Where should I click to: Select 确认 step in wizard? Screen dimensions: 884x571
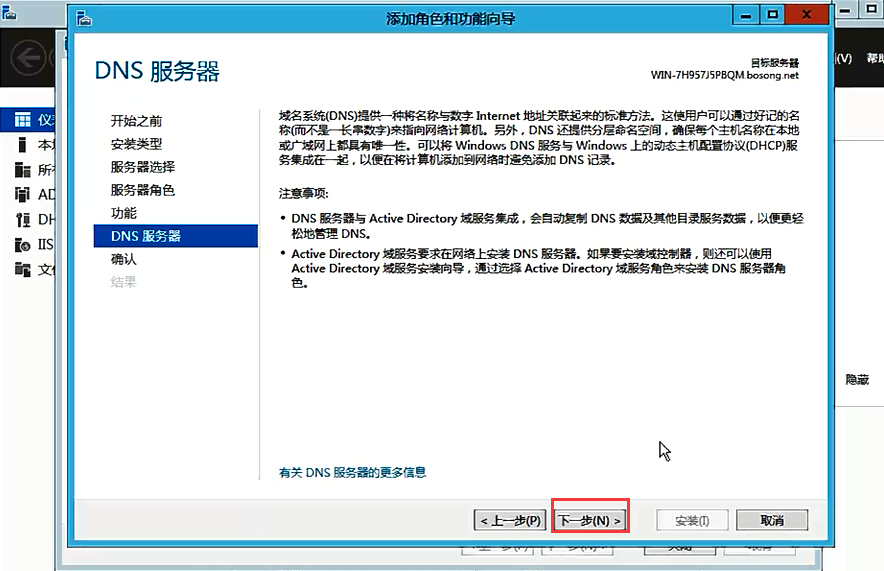pyautogui.click(x=123, y=259)
